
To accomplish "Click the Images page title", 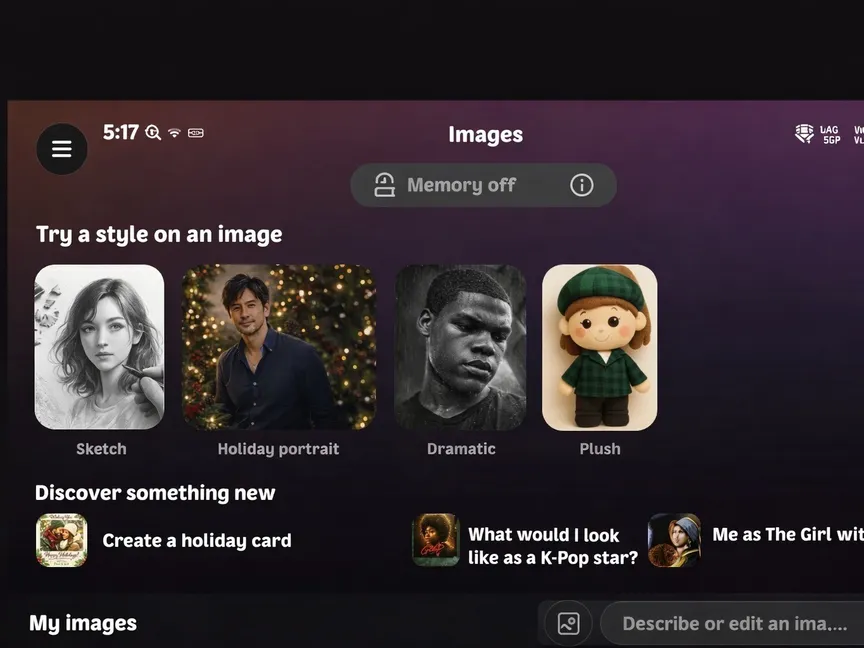I will point(485,135).
